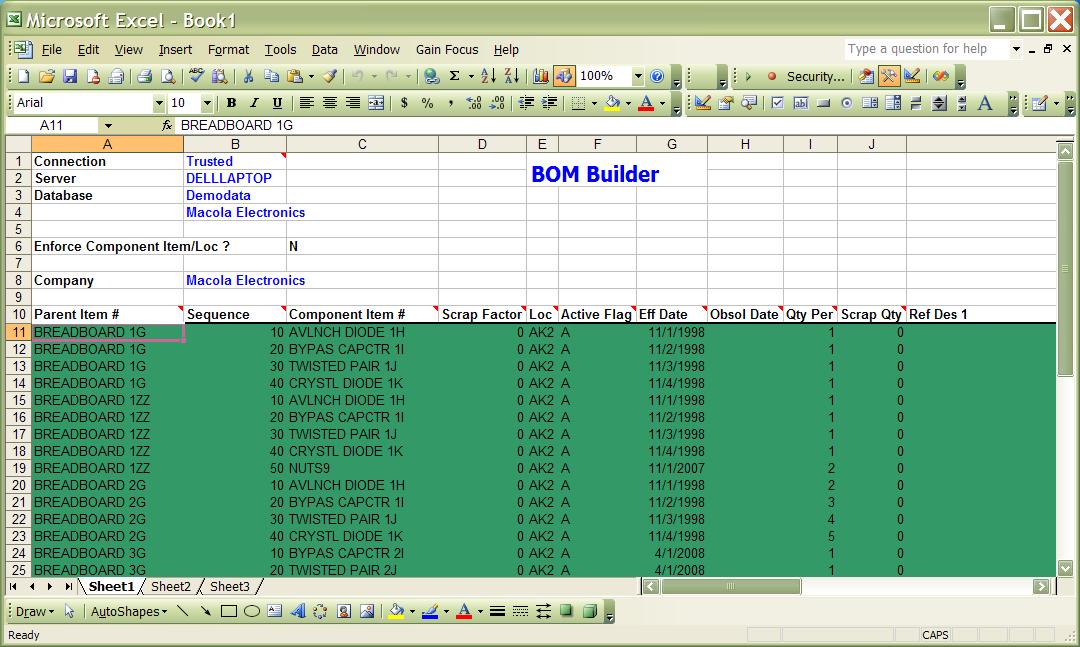This screenshot has width=1080, height=647.
Task: Expand the Zoom percentage dropdown
Action: click(x=638, y=76)
